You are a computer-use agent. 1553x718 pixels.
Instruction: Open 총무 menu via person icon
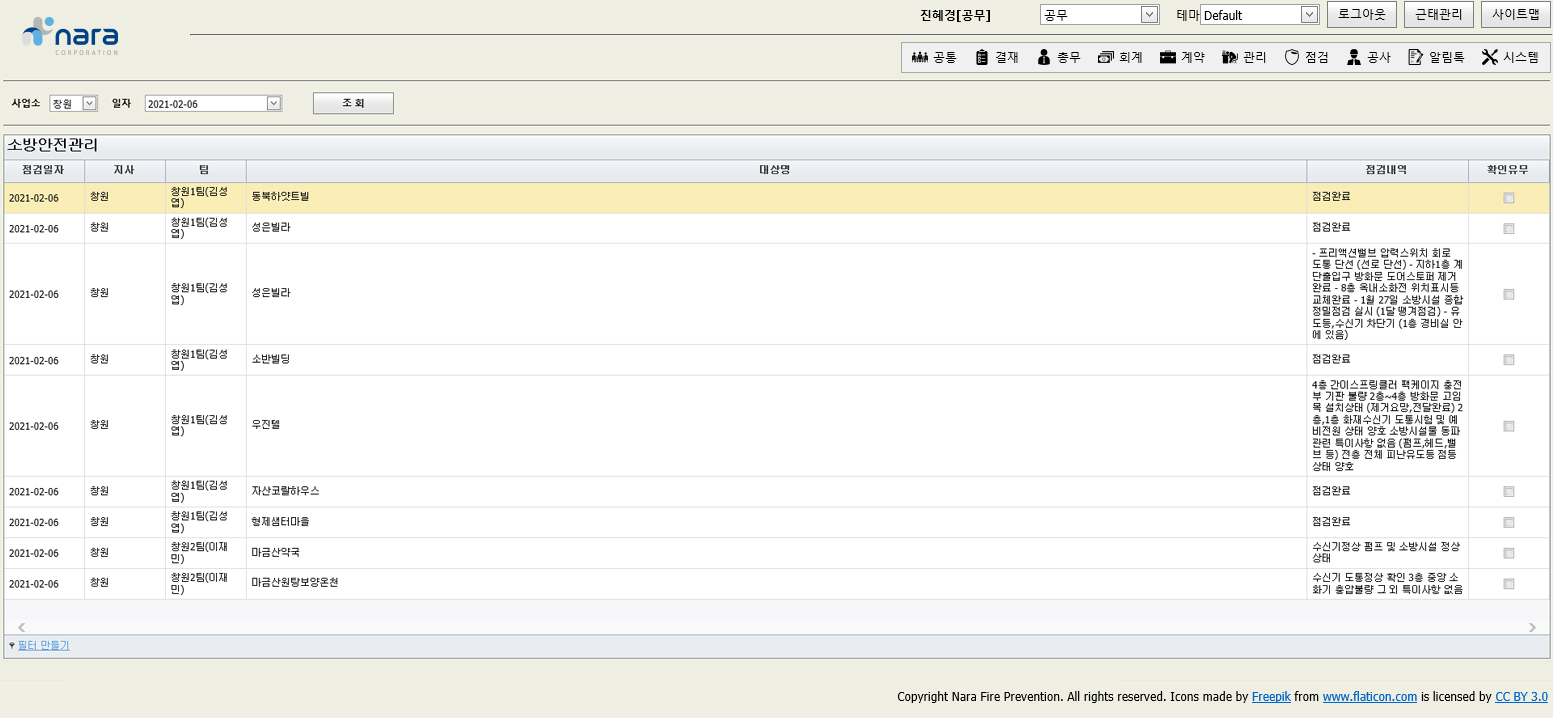(x=1044, y=58)
